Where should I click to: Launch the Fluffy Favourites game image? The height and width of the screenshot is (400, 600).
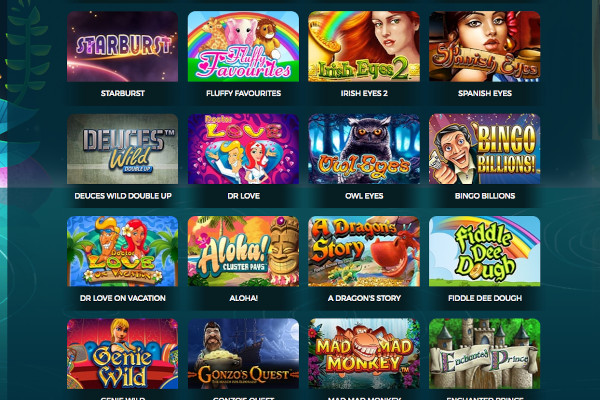point(243,46)
